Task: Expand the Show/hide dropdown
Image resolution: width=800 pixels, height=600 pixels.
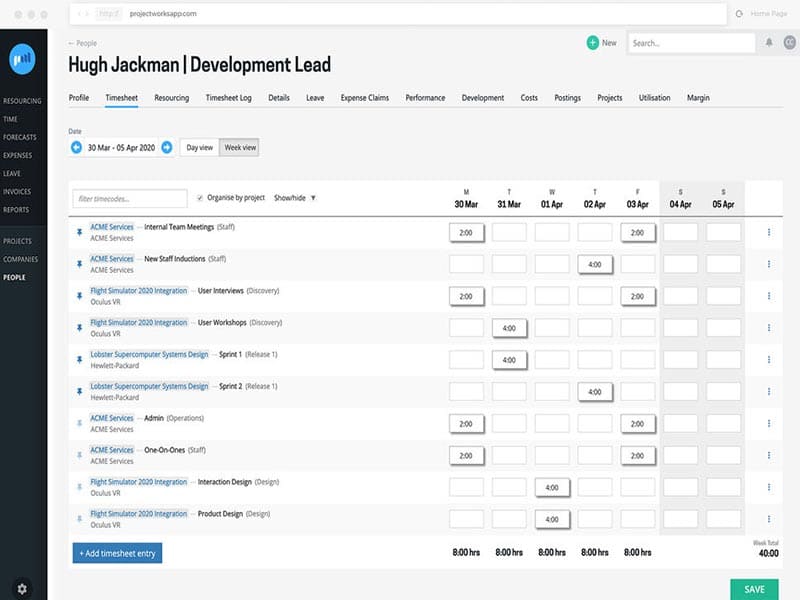Action: coord(295,198)
